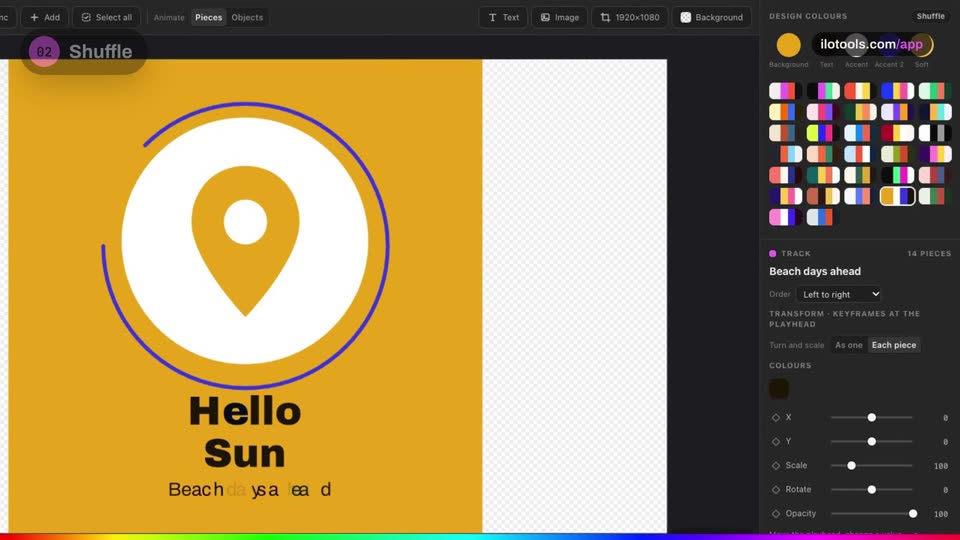Screen dimensions: 960x540
Task: Open the dark track colour swatch under Colours
Action: (x=779, y=388)
